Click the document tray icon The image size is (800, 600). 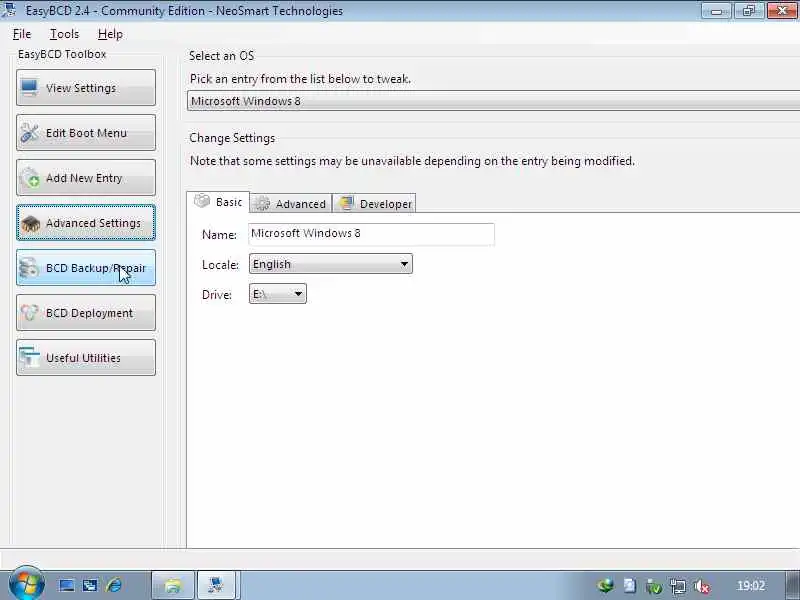630,586
